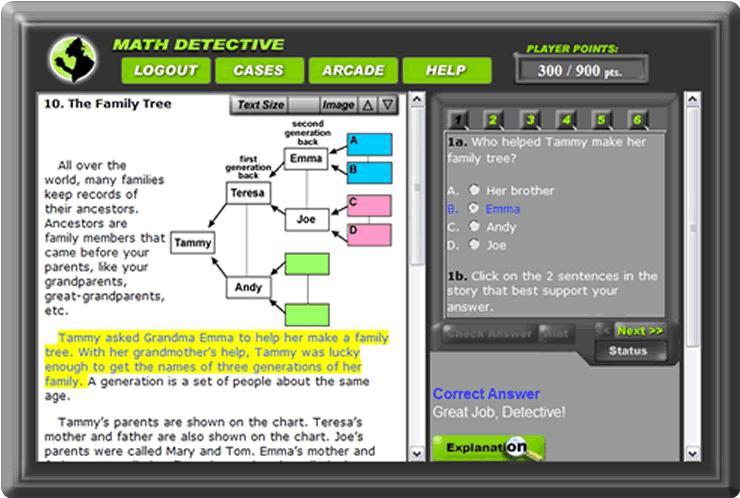Screen dimensions: 740x498
Task: Click the 'Correct Answer' message
Action: [x=486, y=394]
